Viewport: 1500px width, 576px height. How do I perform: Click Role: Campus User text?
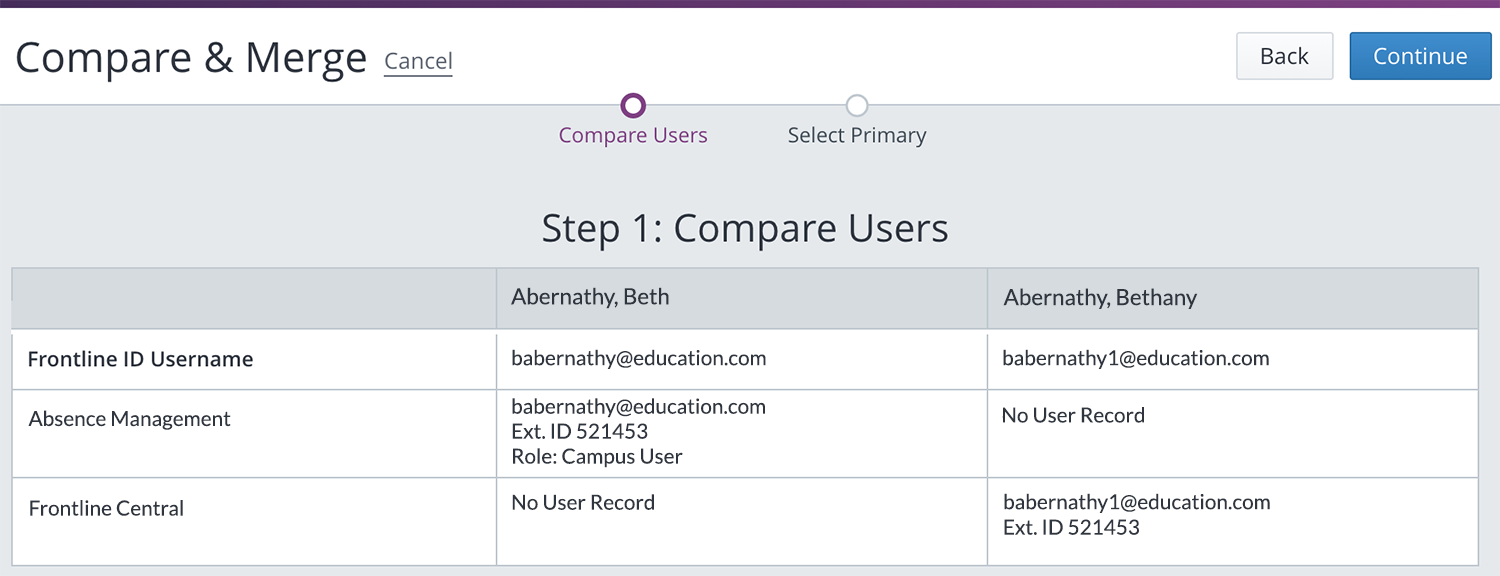pyautogui.click(x=596, y=457)
